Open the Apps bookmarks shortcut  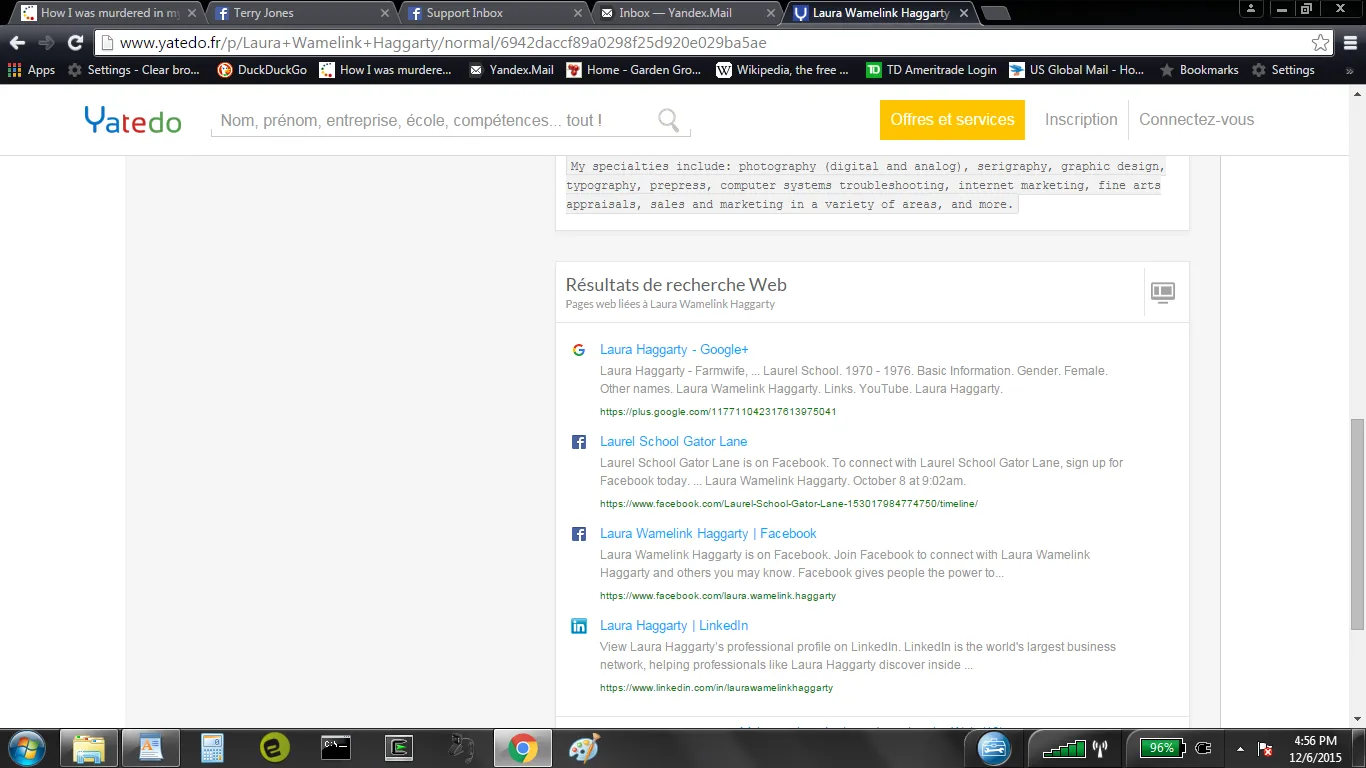coord(31,70)
